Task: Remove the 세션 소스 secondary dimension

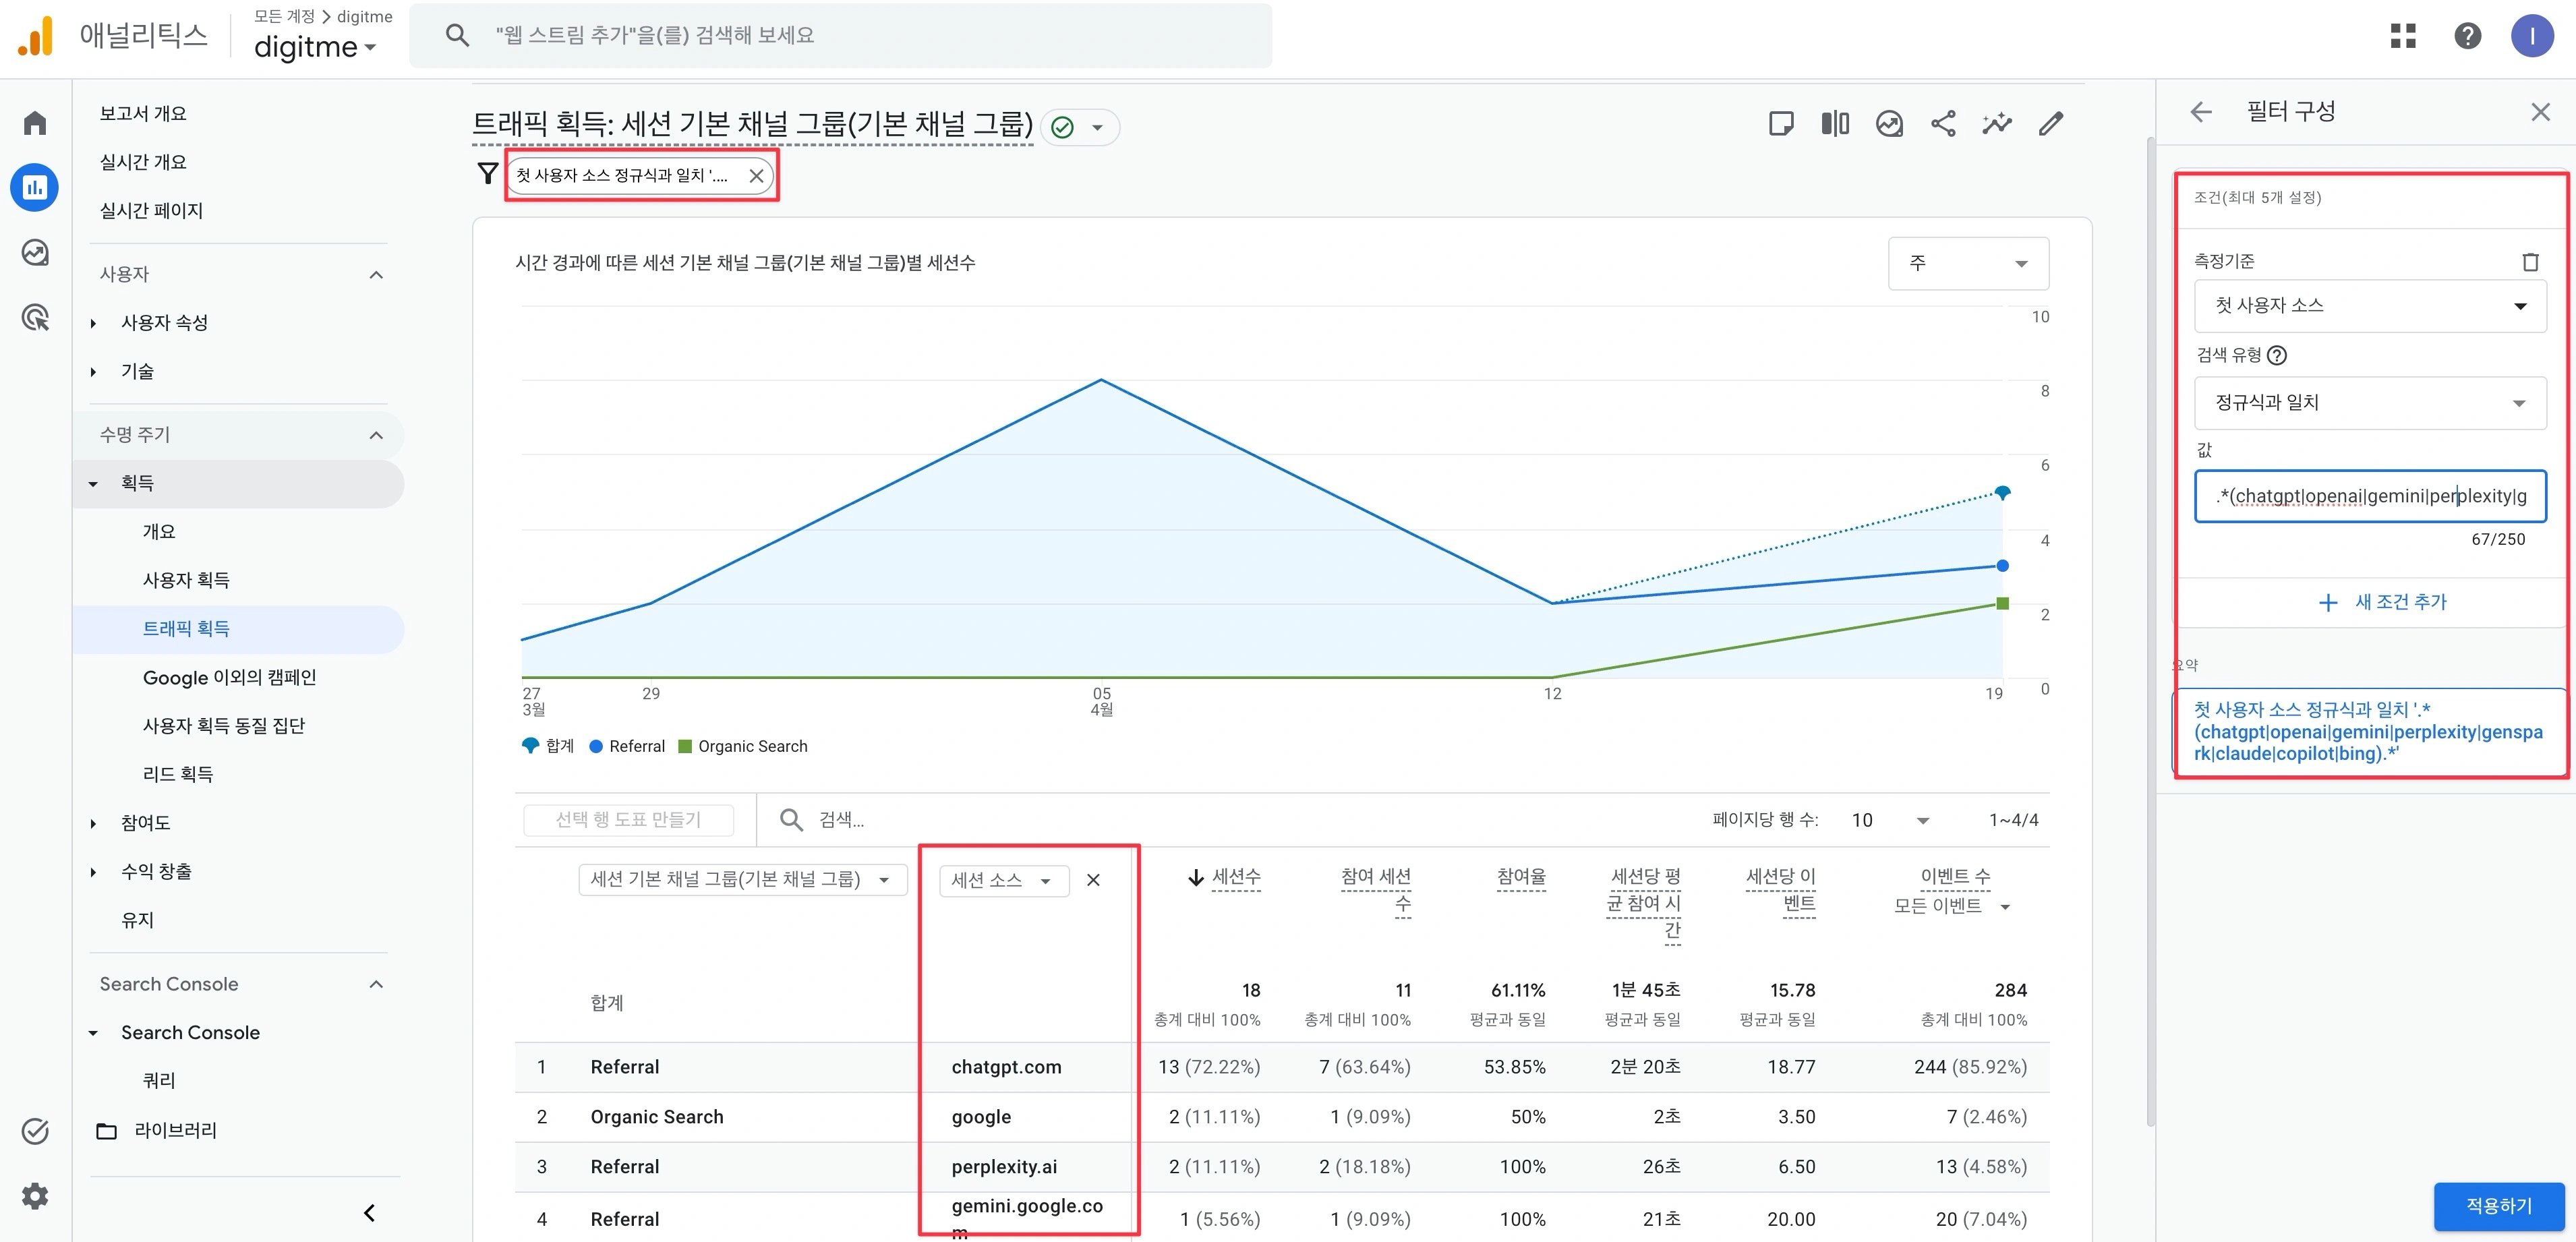Action: tap(1093, 880)
